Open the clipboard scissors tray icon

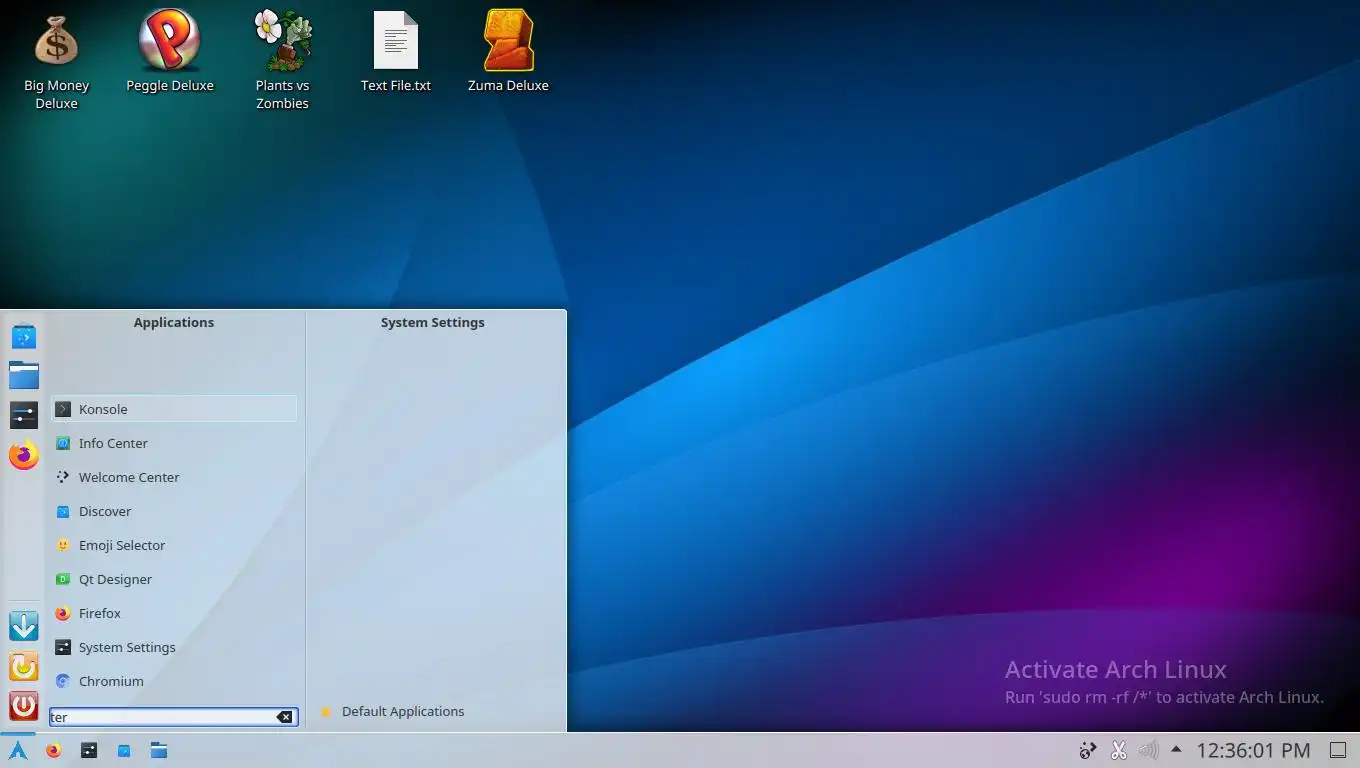[1119, 750]
